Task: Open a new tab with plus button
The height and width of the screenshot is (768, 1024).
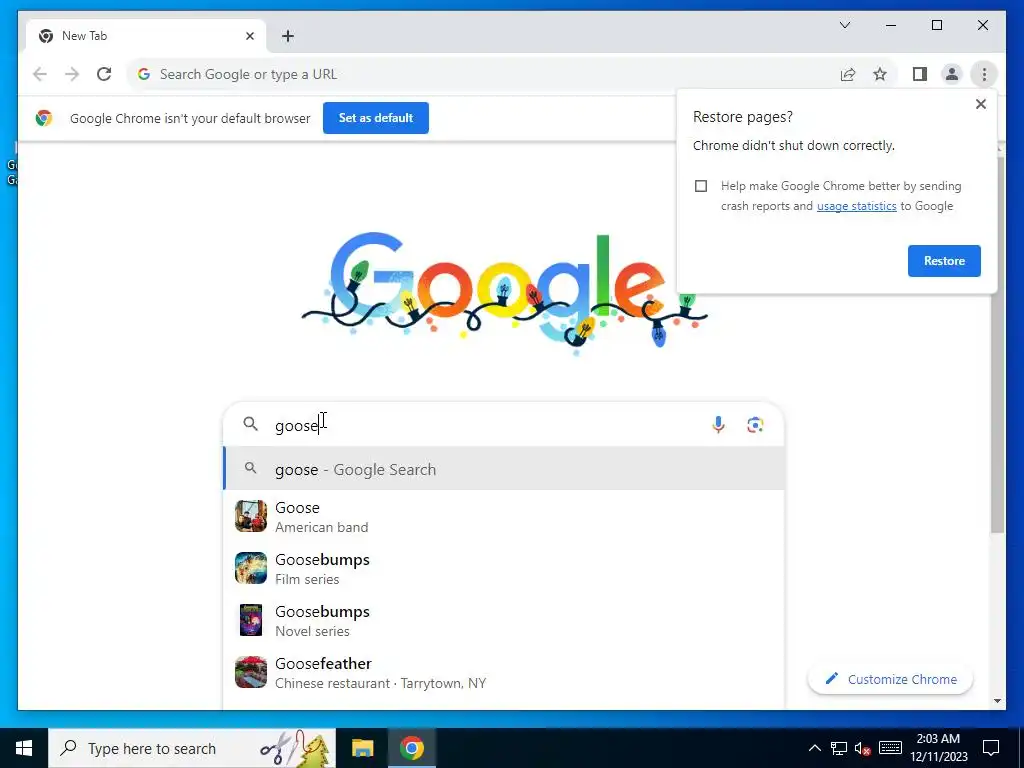Action: coord(288,36)
